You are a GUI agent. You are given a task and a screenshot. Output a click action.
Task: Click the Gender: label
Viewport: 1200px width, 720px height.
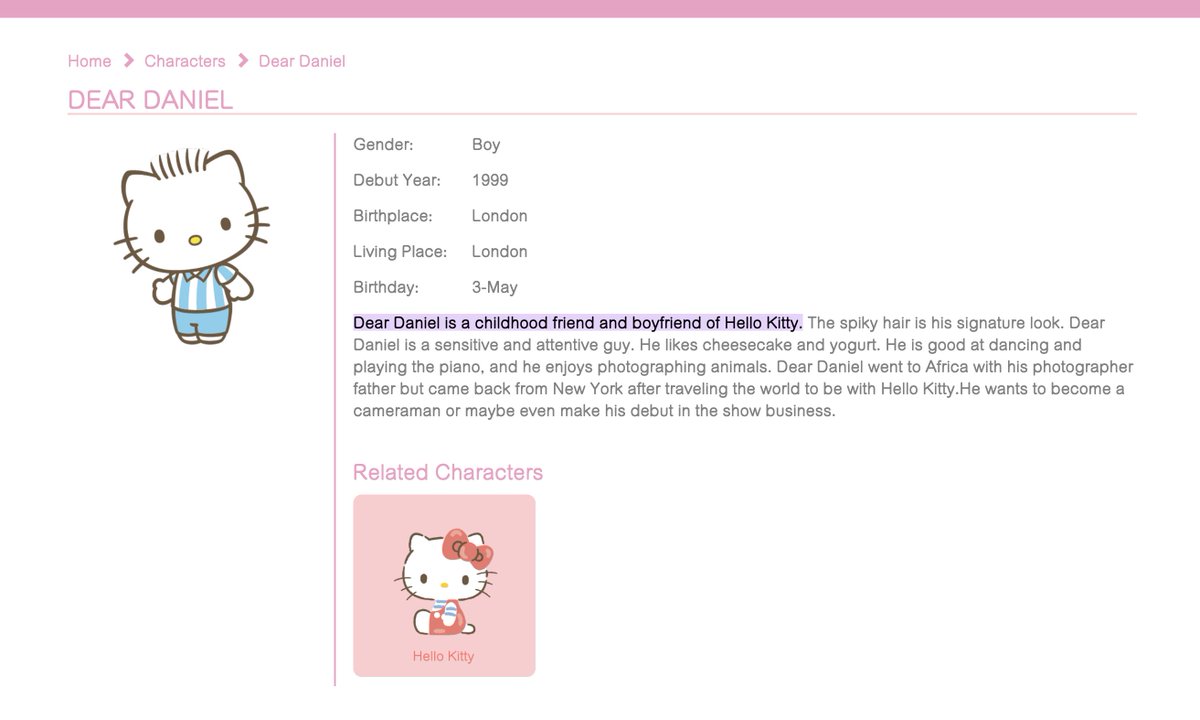pyautogui.click(x=383, y=145)
